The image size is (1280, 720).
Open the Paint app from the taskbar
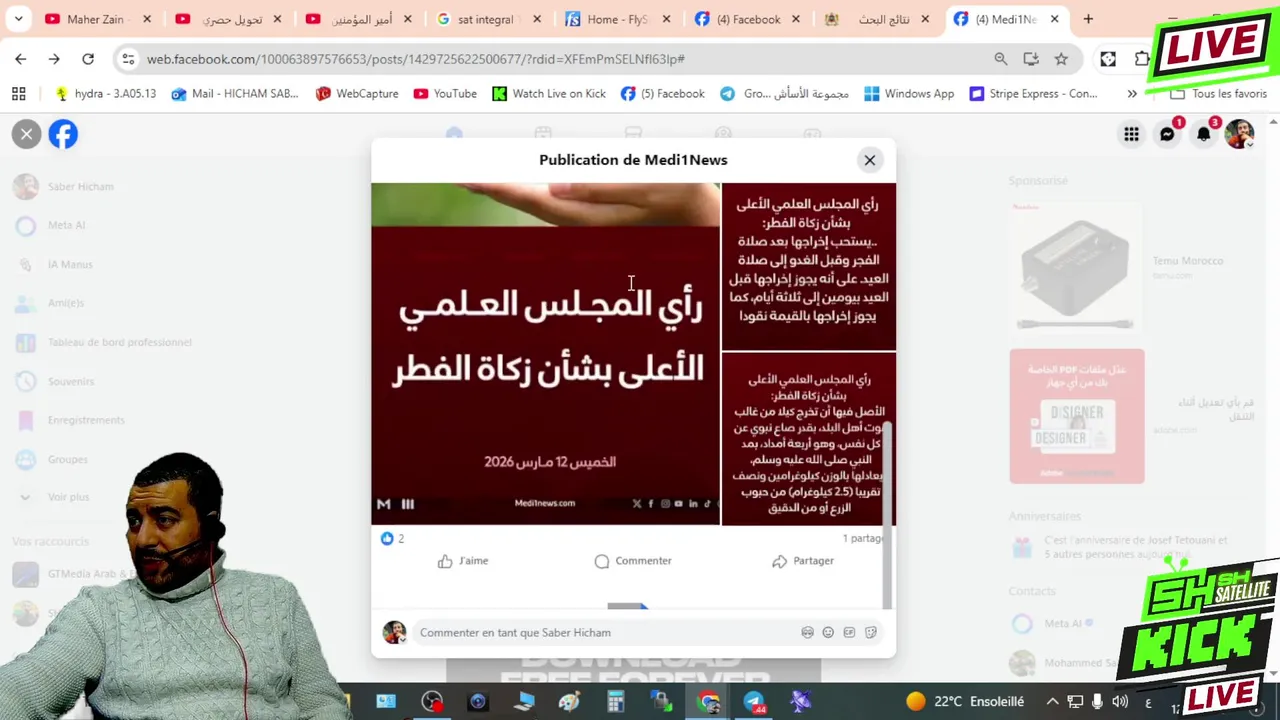[569, 702]
